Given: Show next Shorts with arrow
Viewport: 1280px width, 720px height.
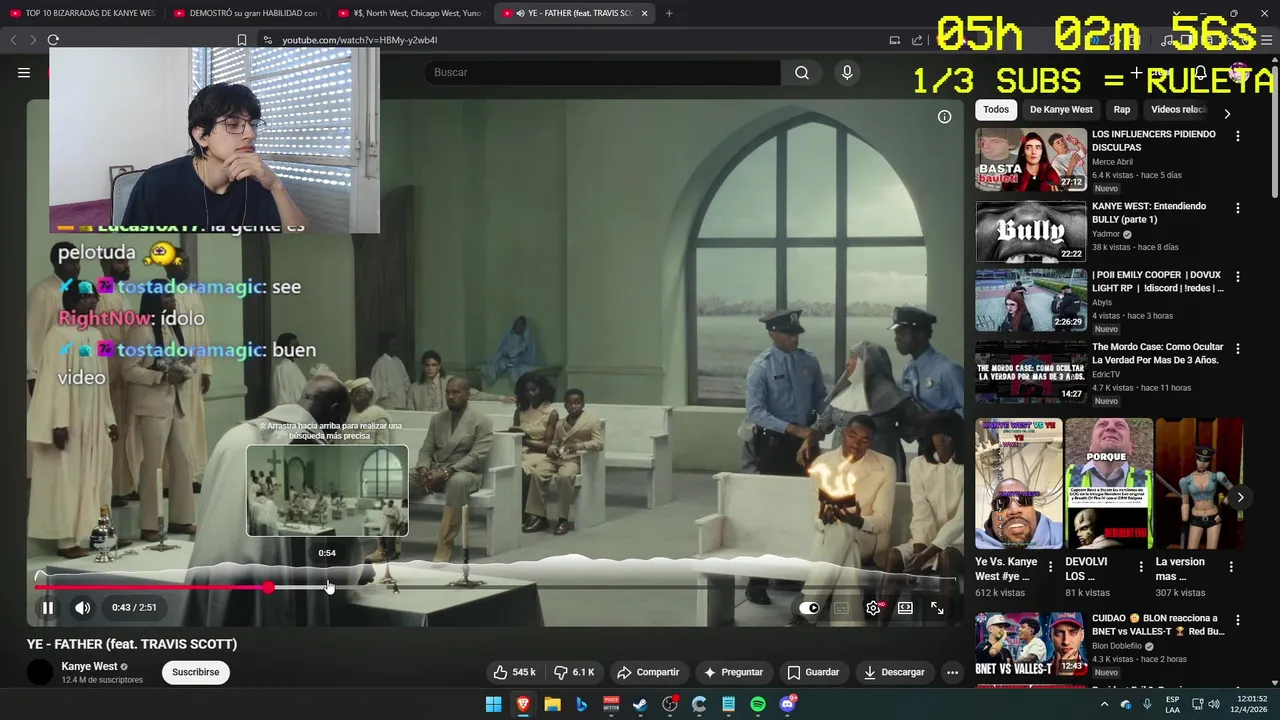Looking at the screenshot, I should point(1240,497).
